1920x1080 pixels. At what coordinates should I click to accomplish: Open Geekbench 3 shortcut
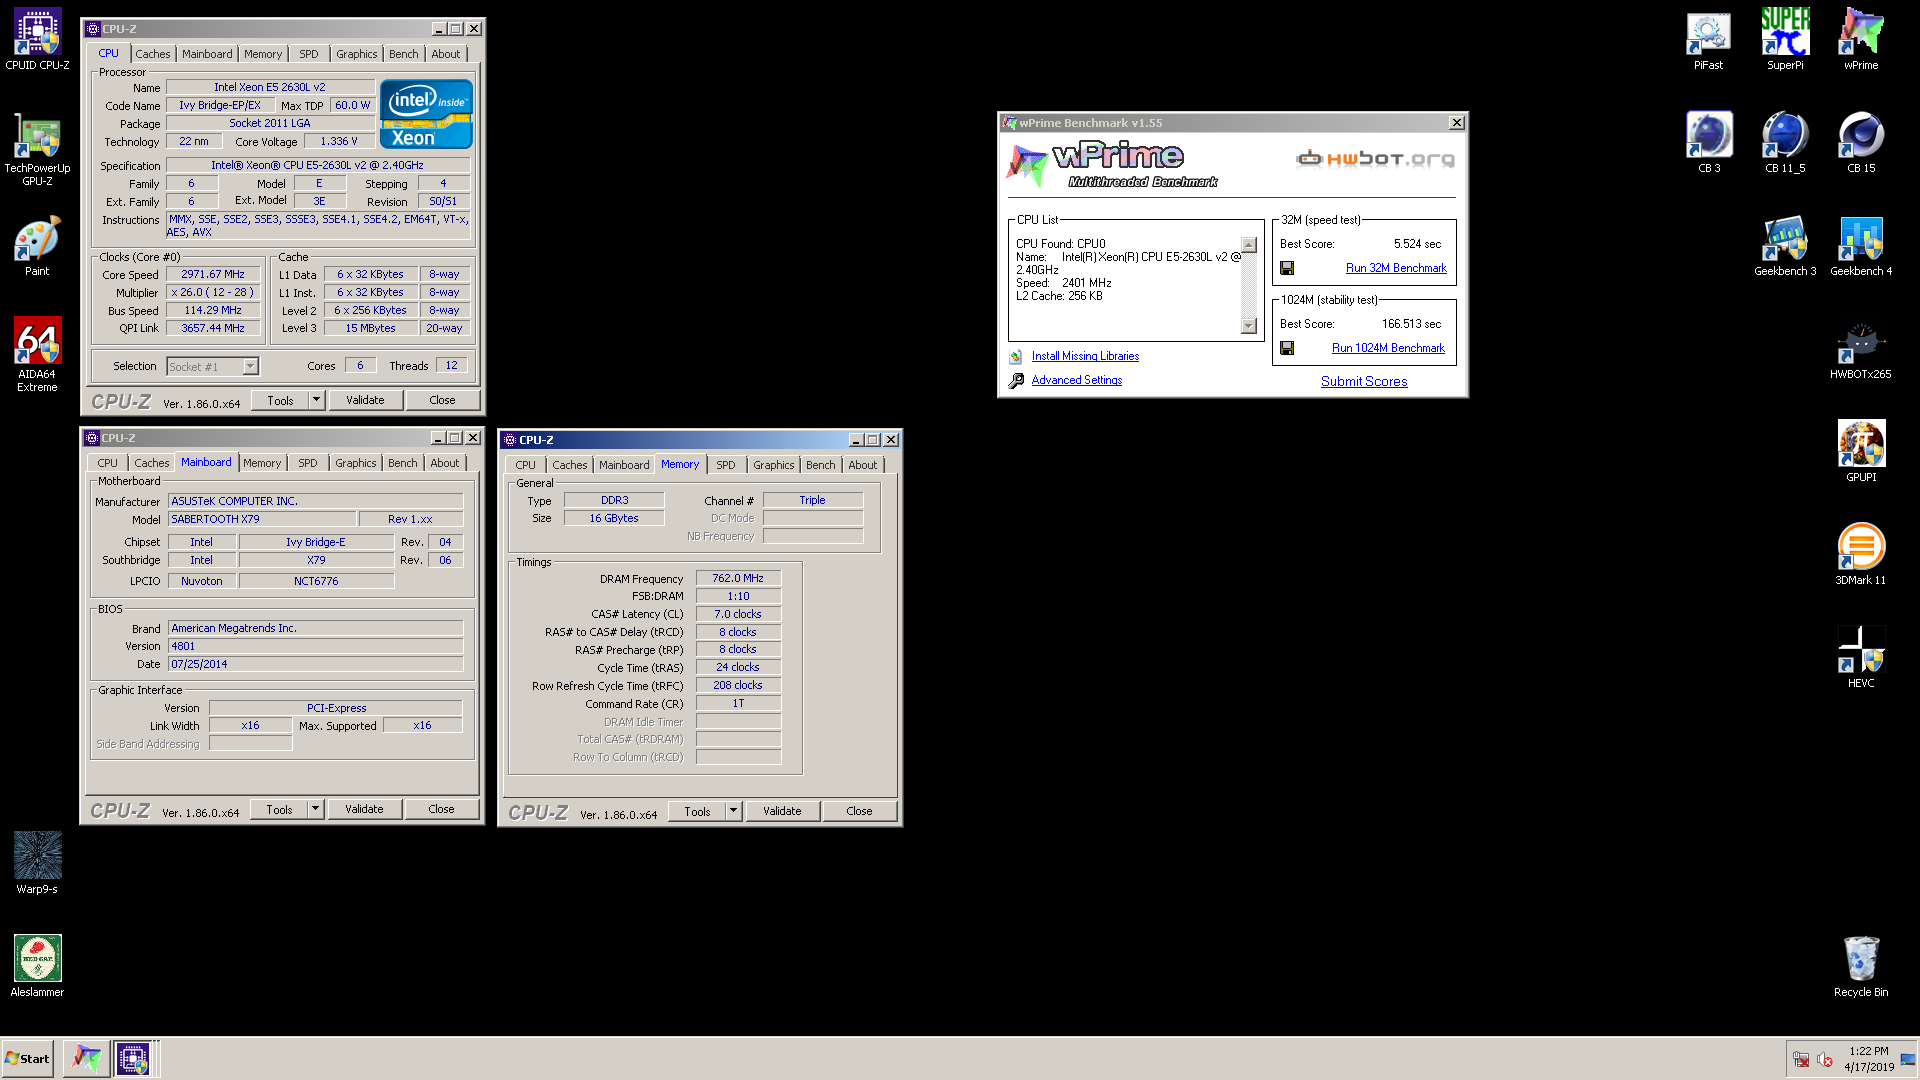[1785, 246]
